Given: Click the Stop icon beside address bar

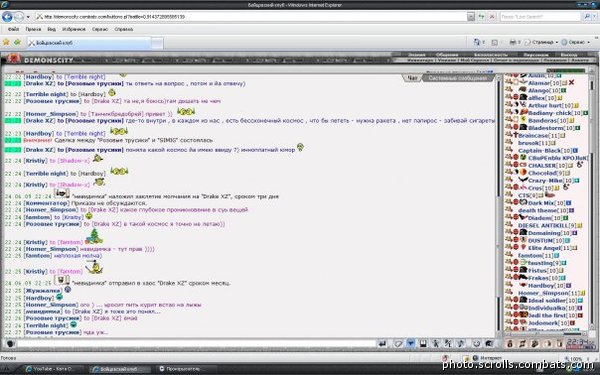Looking at the screenshot, I should (x=492, y=16).
